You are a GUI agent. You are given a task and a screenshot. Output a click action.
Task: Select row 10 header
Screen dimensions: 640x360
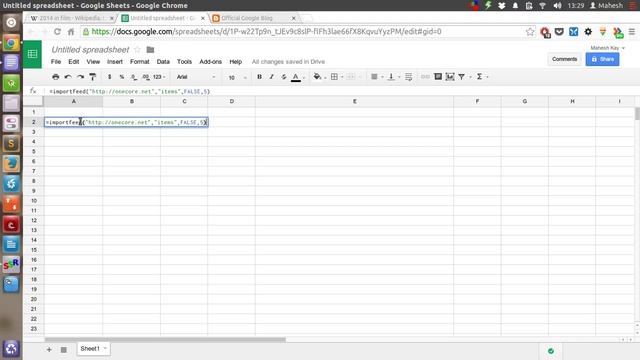click(x=33, y=201)
